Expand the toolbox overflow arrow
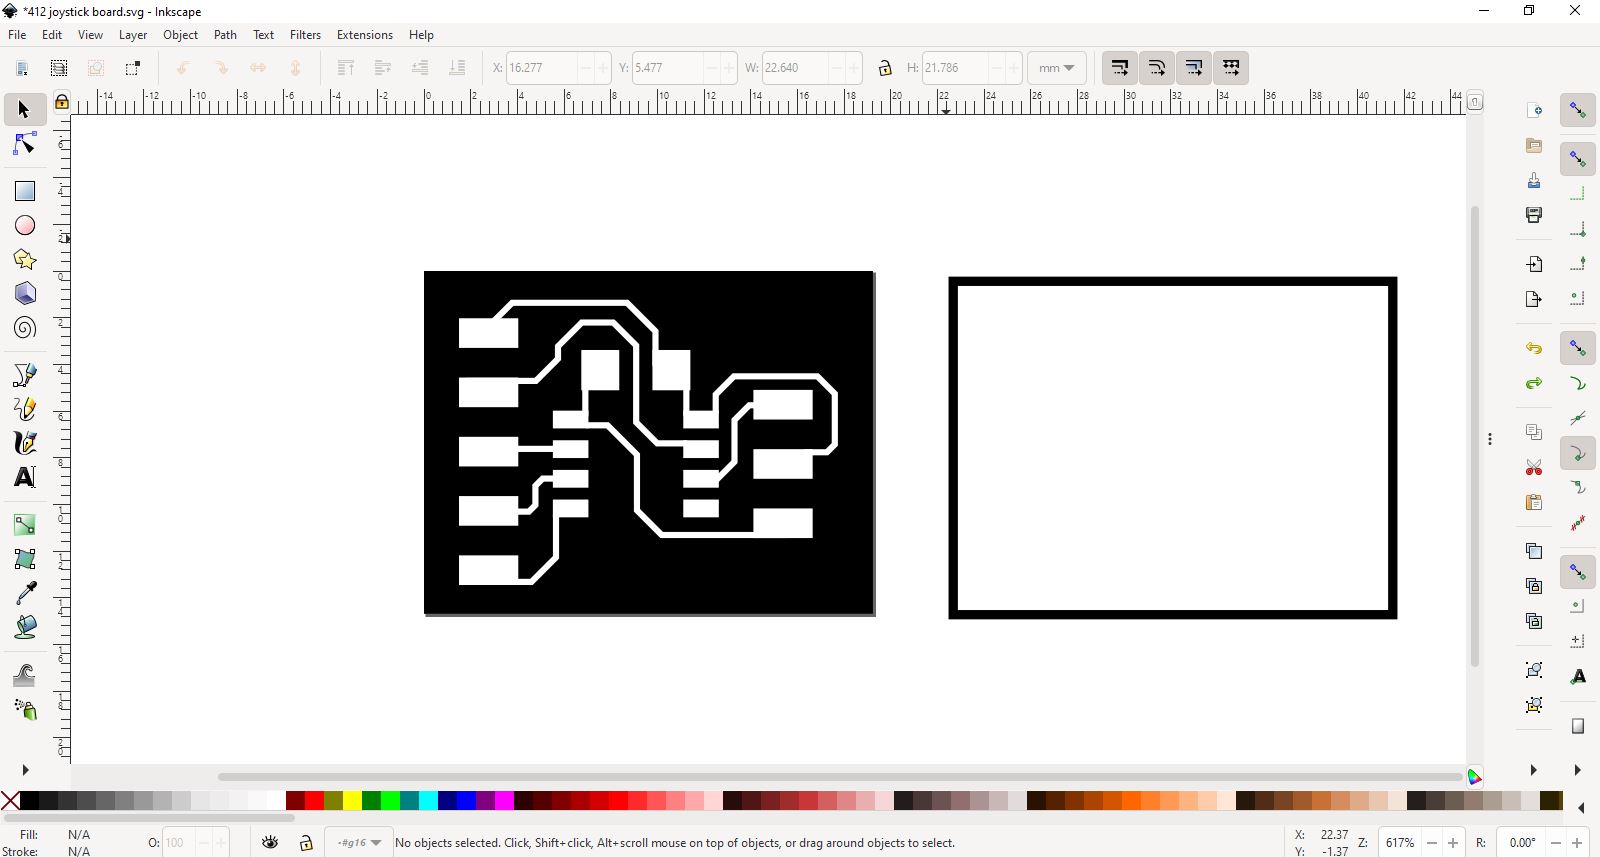This screenshot has height=857, width=1600. pos(26,770)
